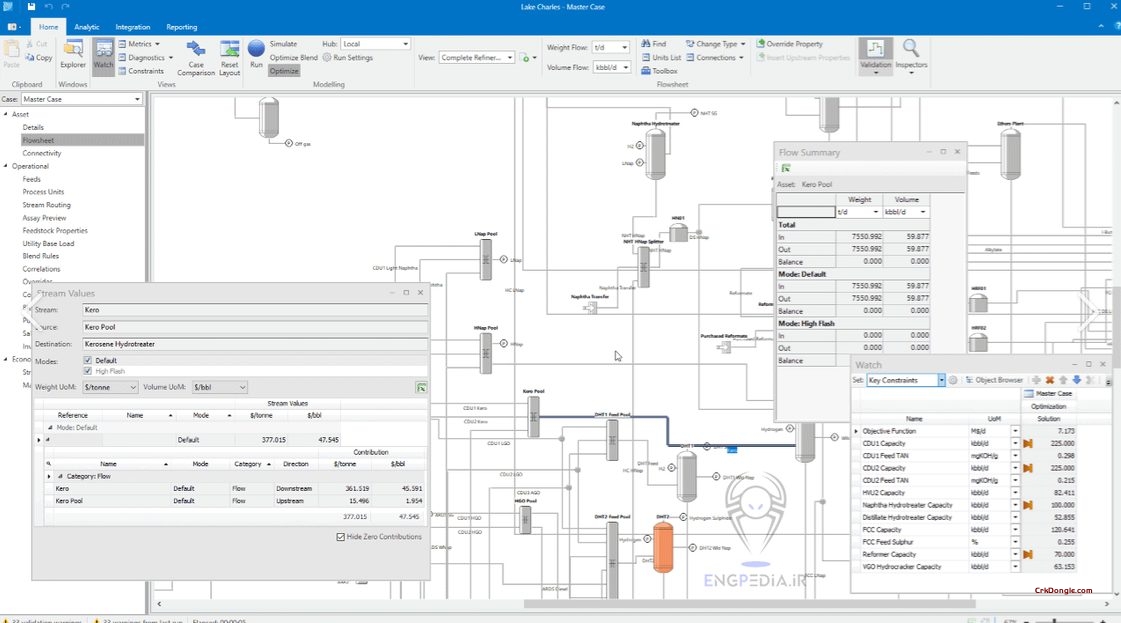Open Connections menu button
This screenshot has height=623, width=1121.
715,57
